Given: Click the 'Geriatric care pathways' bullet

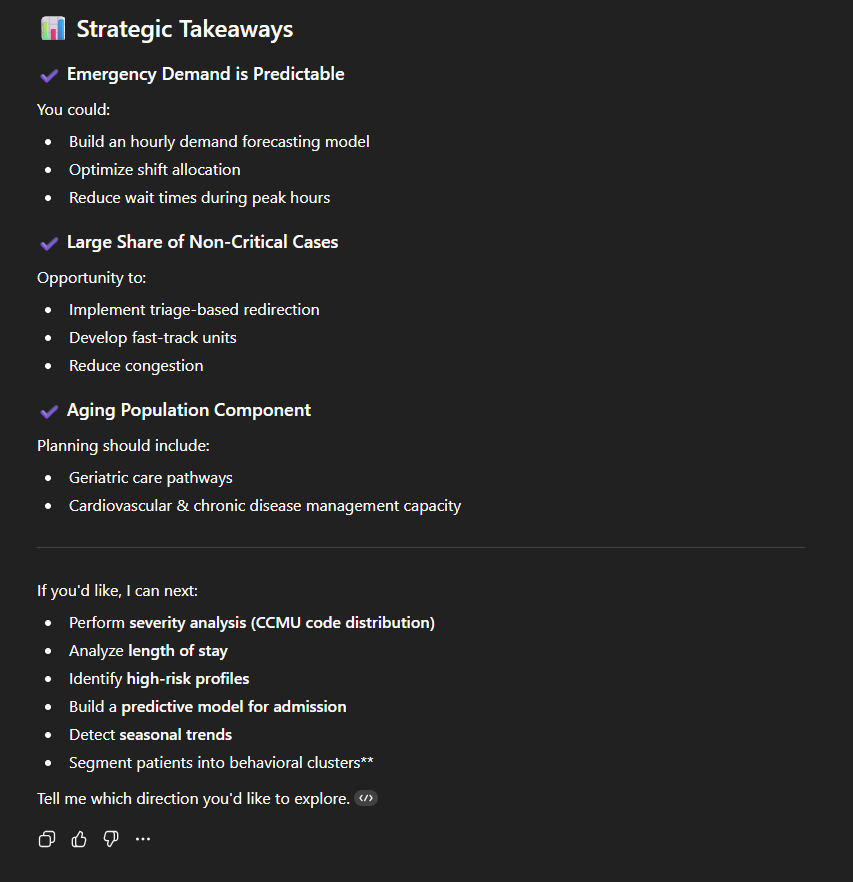Looking at the screenshot, I should (151, 478).
